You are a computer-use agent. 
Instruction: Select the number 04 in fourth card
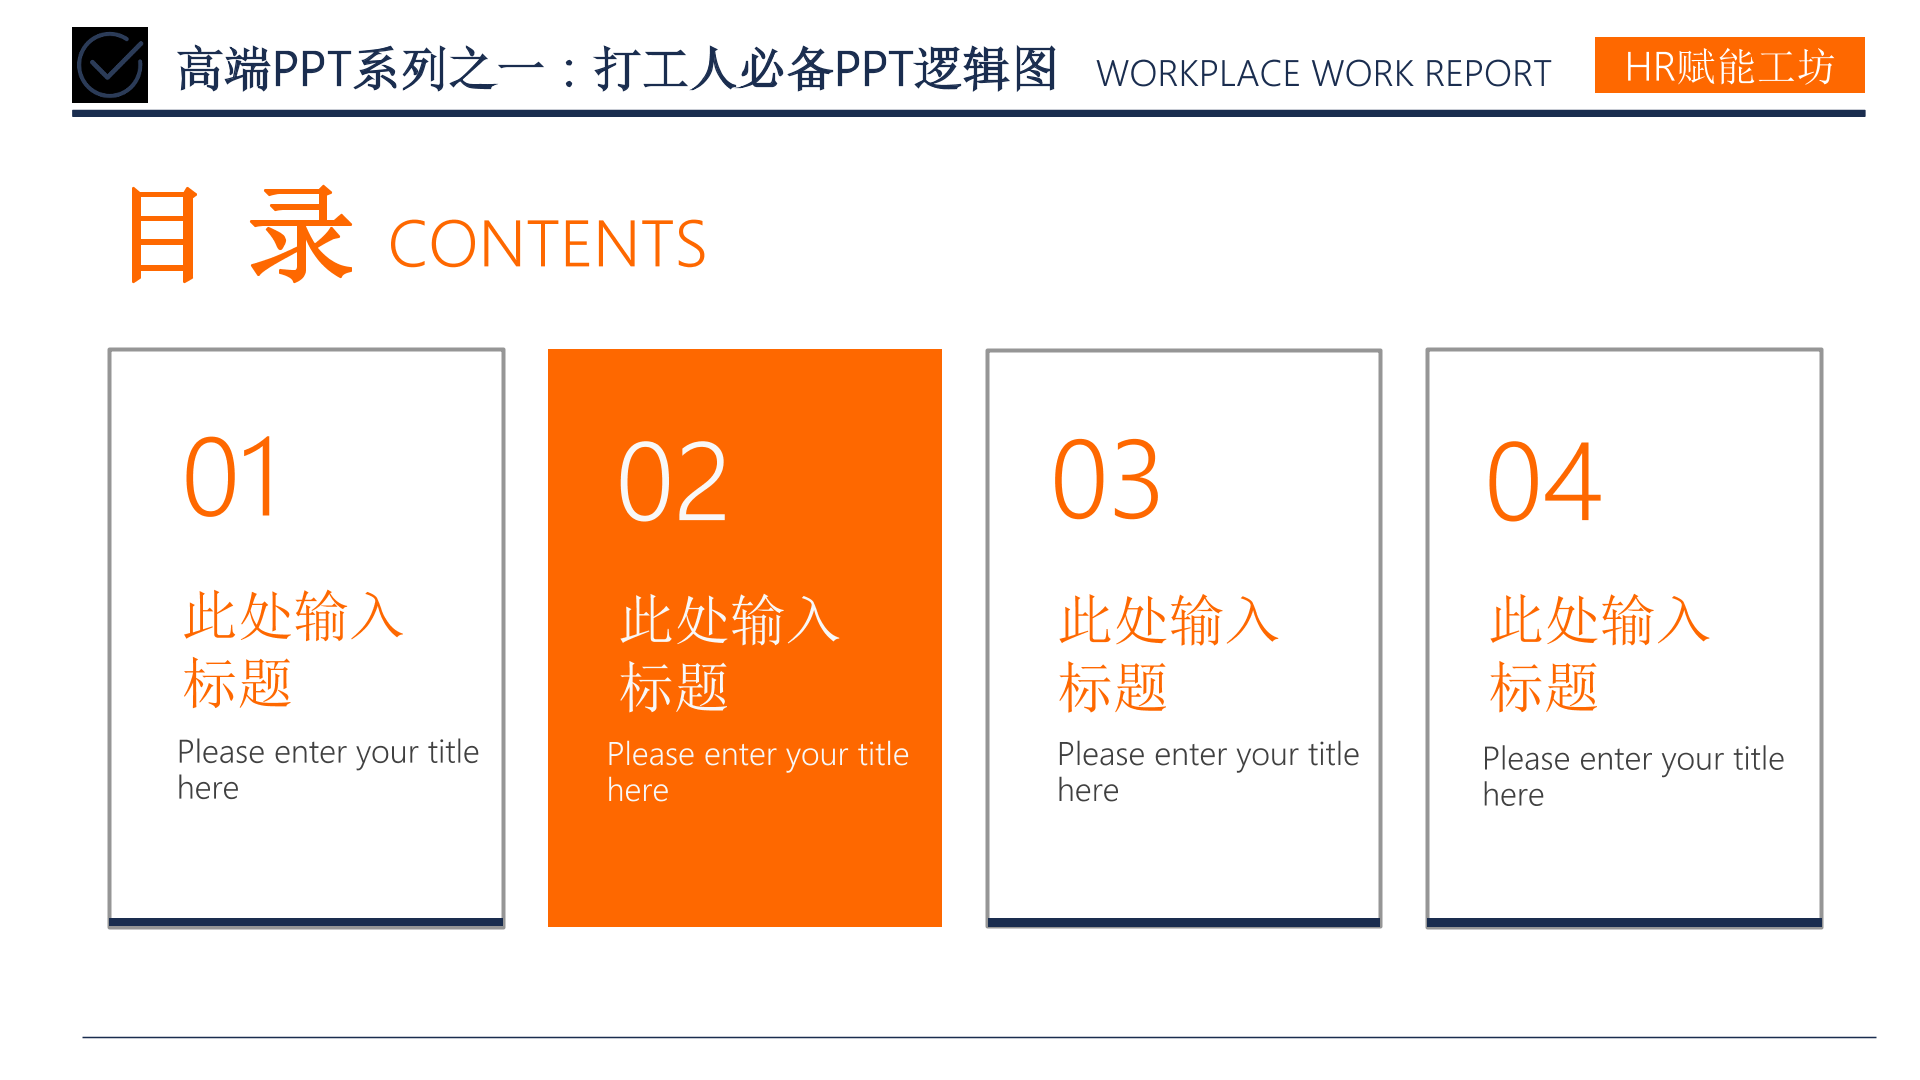pos(1544,483)
